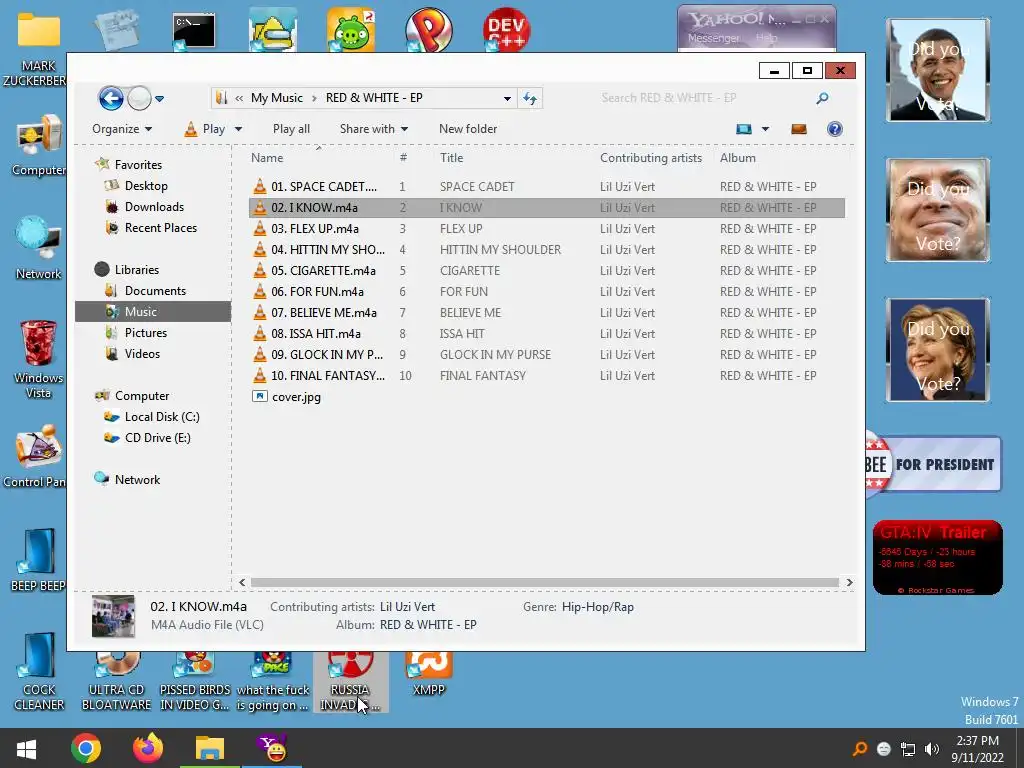Viewport: 1024px width, 768px height.
Task: Sort by the Name column header
Action: point(267,157)
